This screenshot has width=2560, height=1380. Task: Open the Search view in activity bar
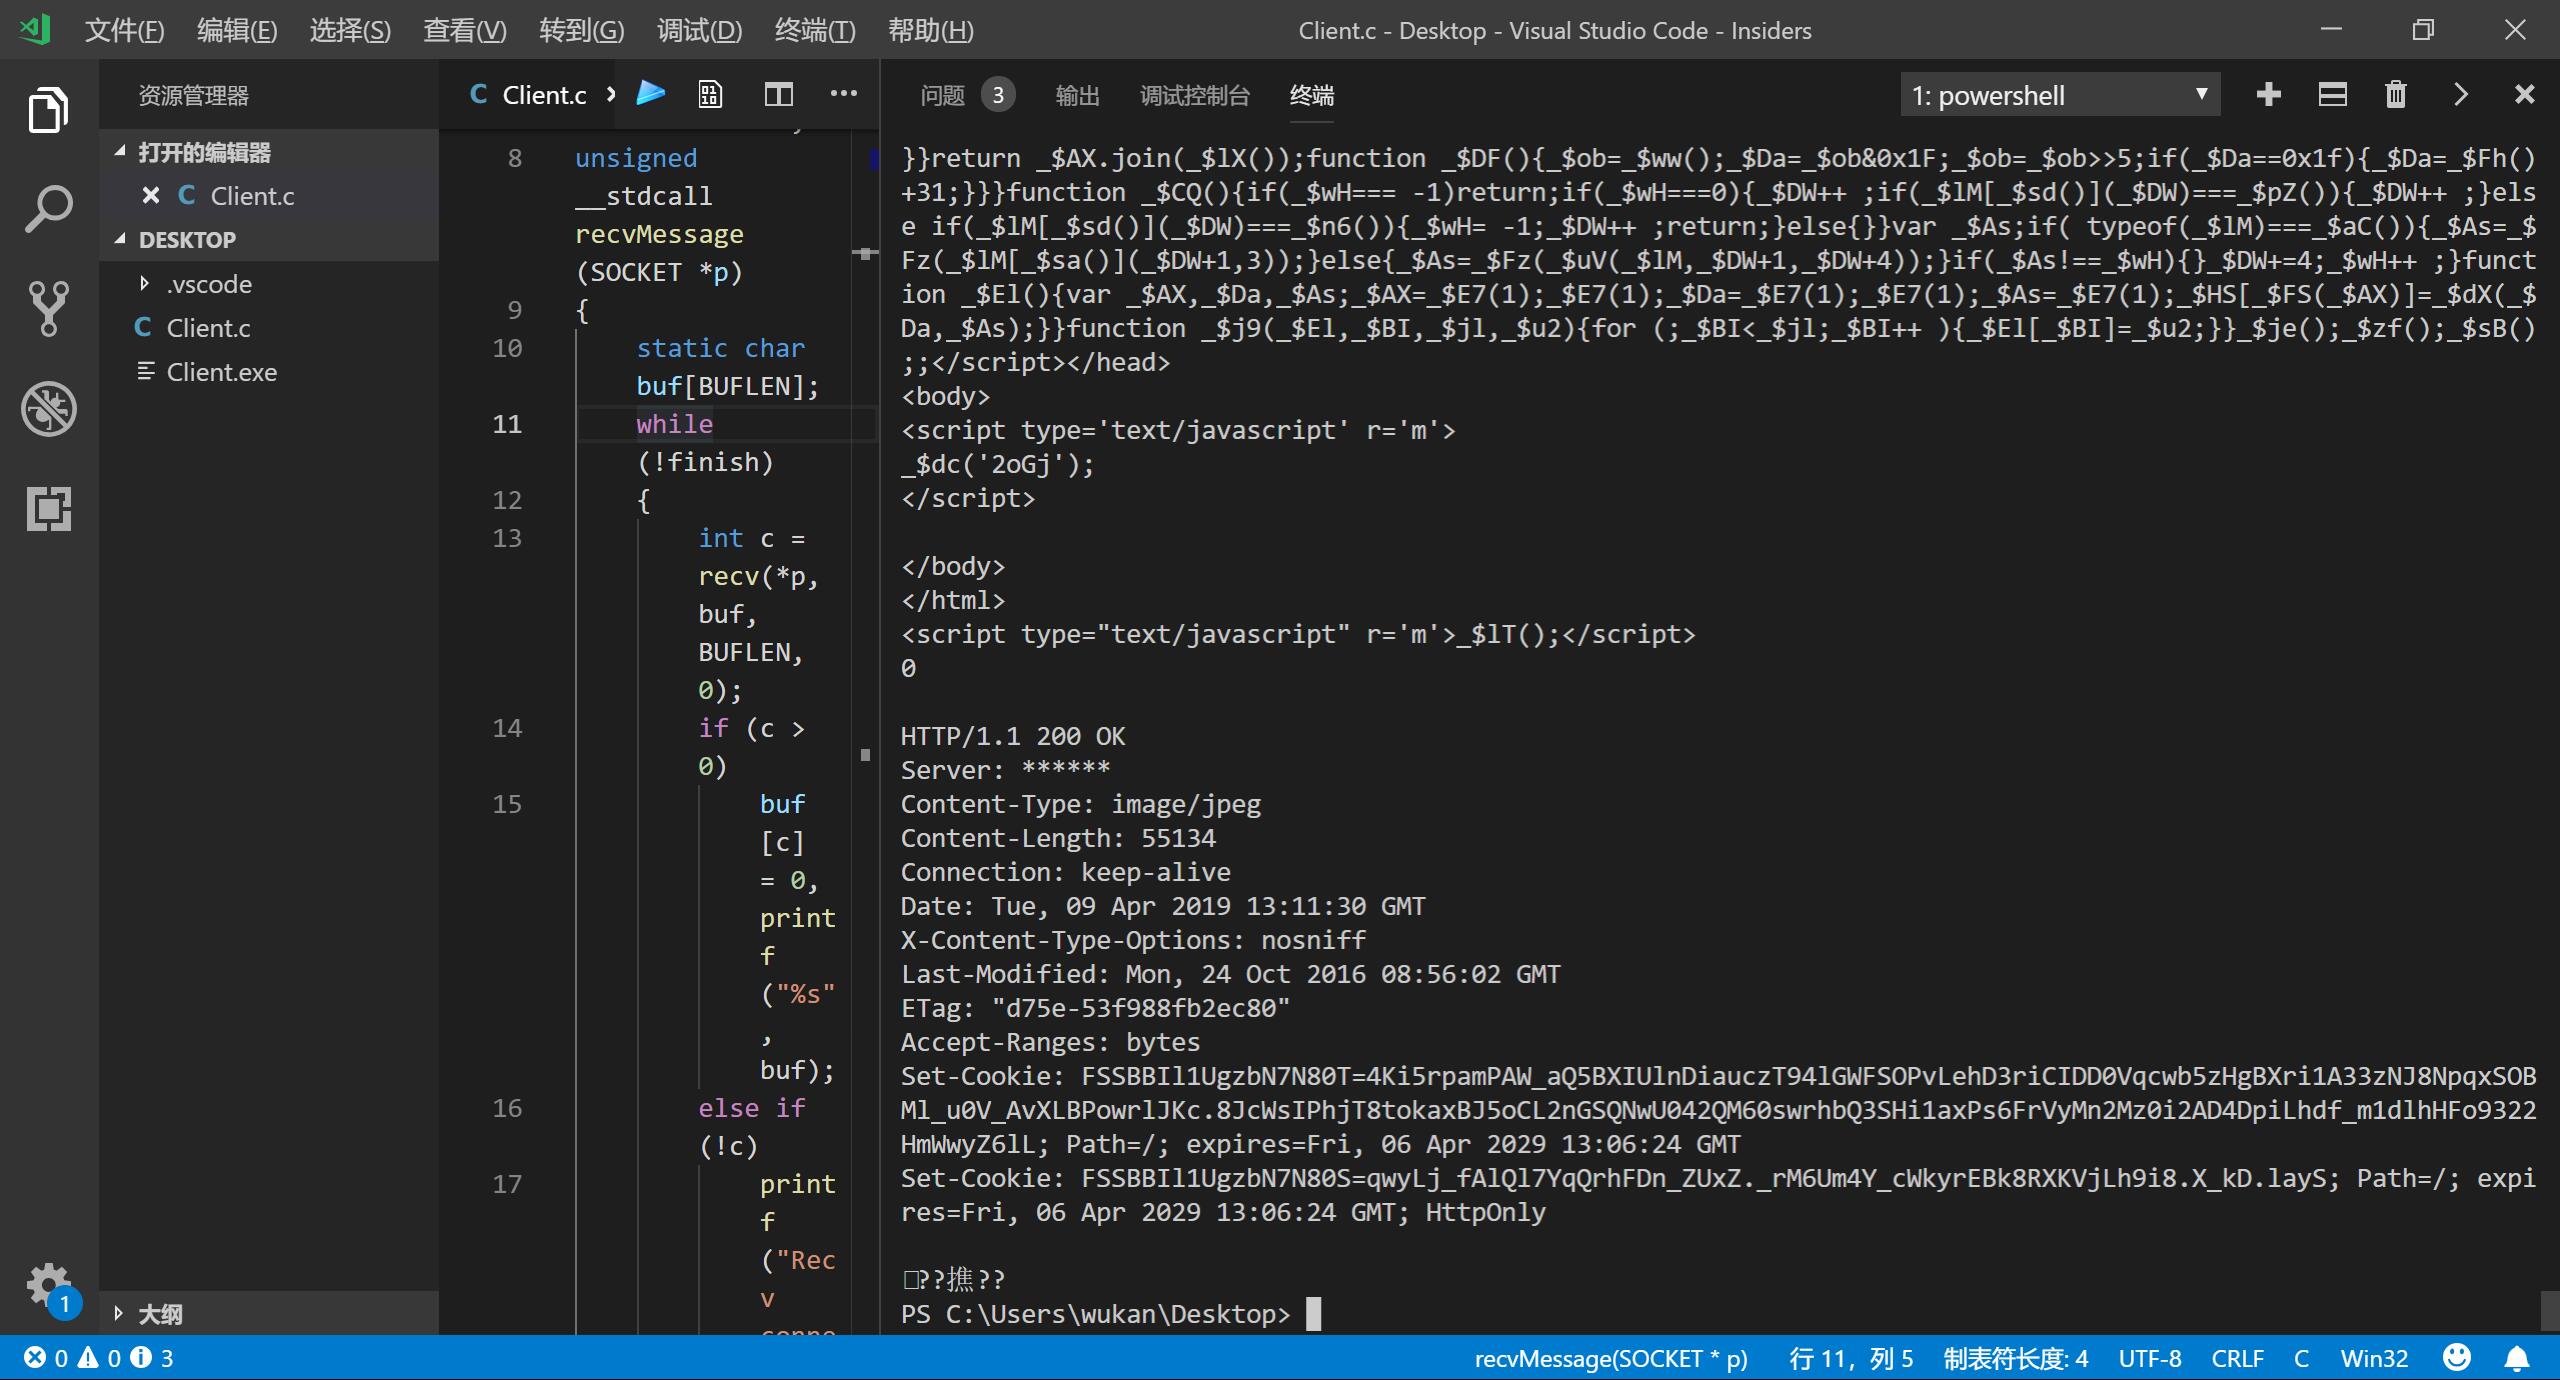point(48,210)
